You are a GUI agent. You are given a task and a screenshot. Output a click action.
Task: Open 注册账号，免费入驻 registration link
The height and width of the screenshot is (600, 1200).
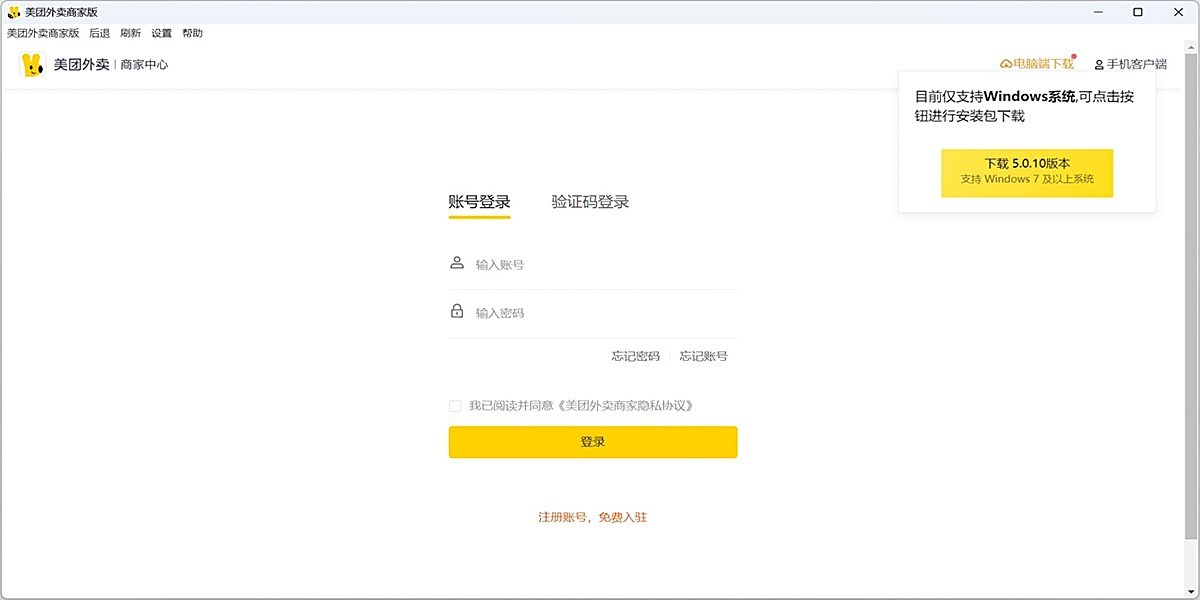point(593,517)
